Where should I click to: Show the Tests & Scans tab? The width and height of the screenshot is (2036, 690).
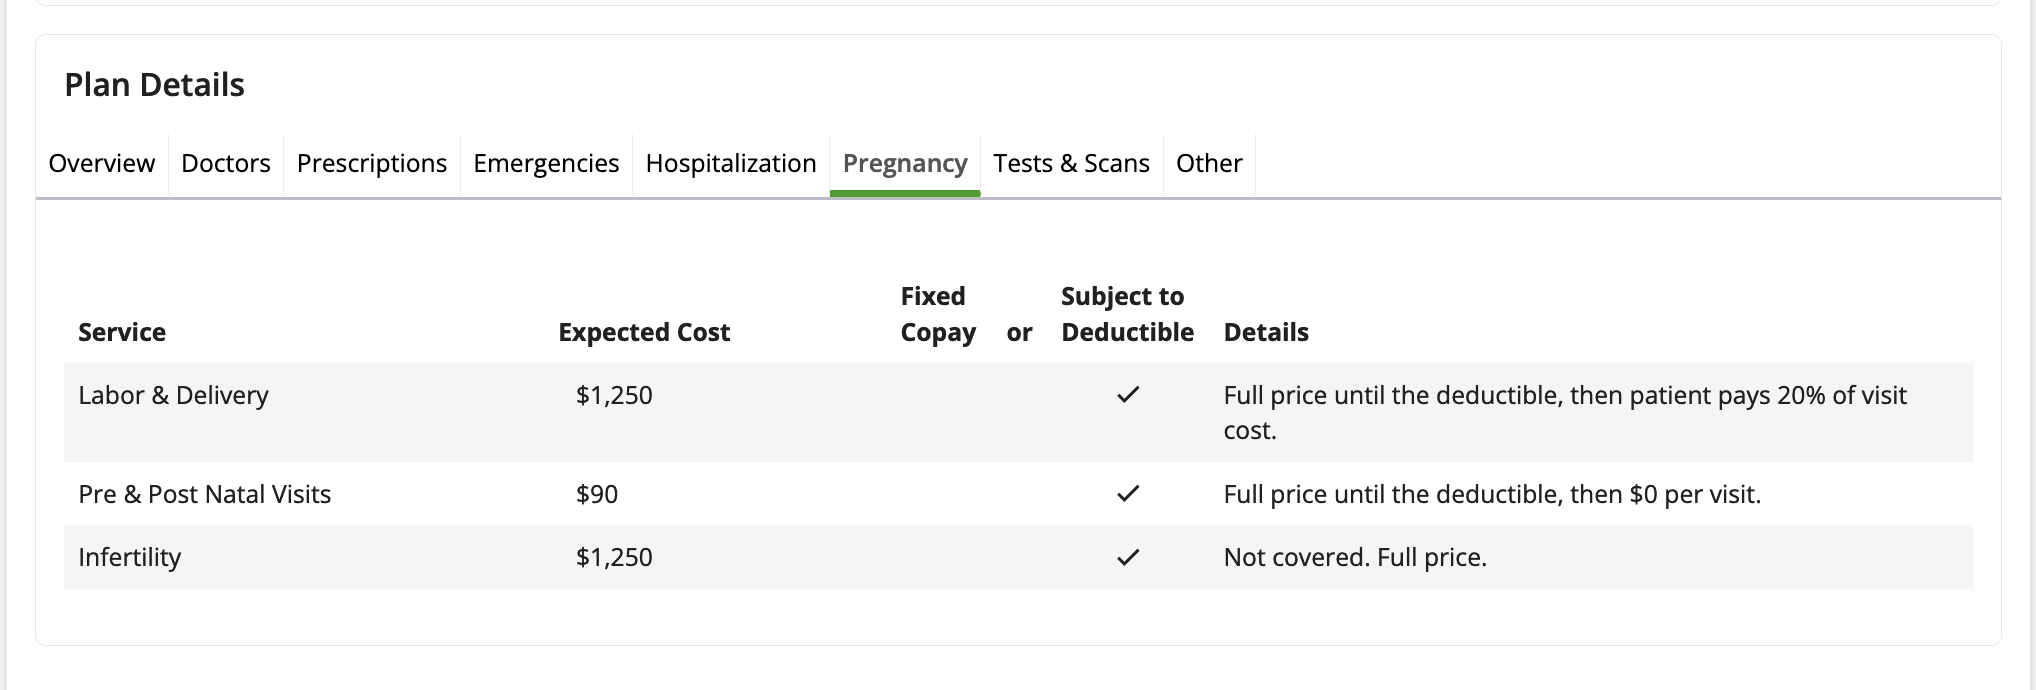tap(1071, 163)
